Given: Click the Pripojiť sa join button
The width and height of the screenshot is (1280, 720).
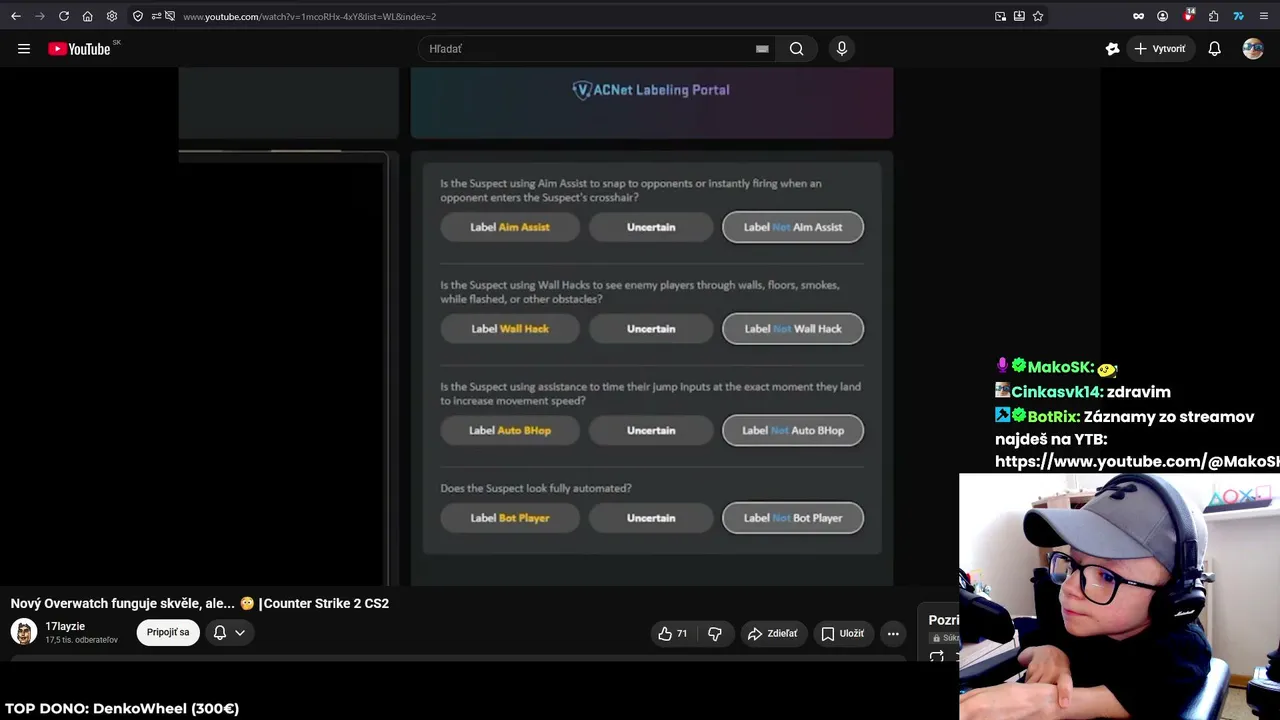Looking at the screenshot, I should (x=168, y=632).
